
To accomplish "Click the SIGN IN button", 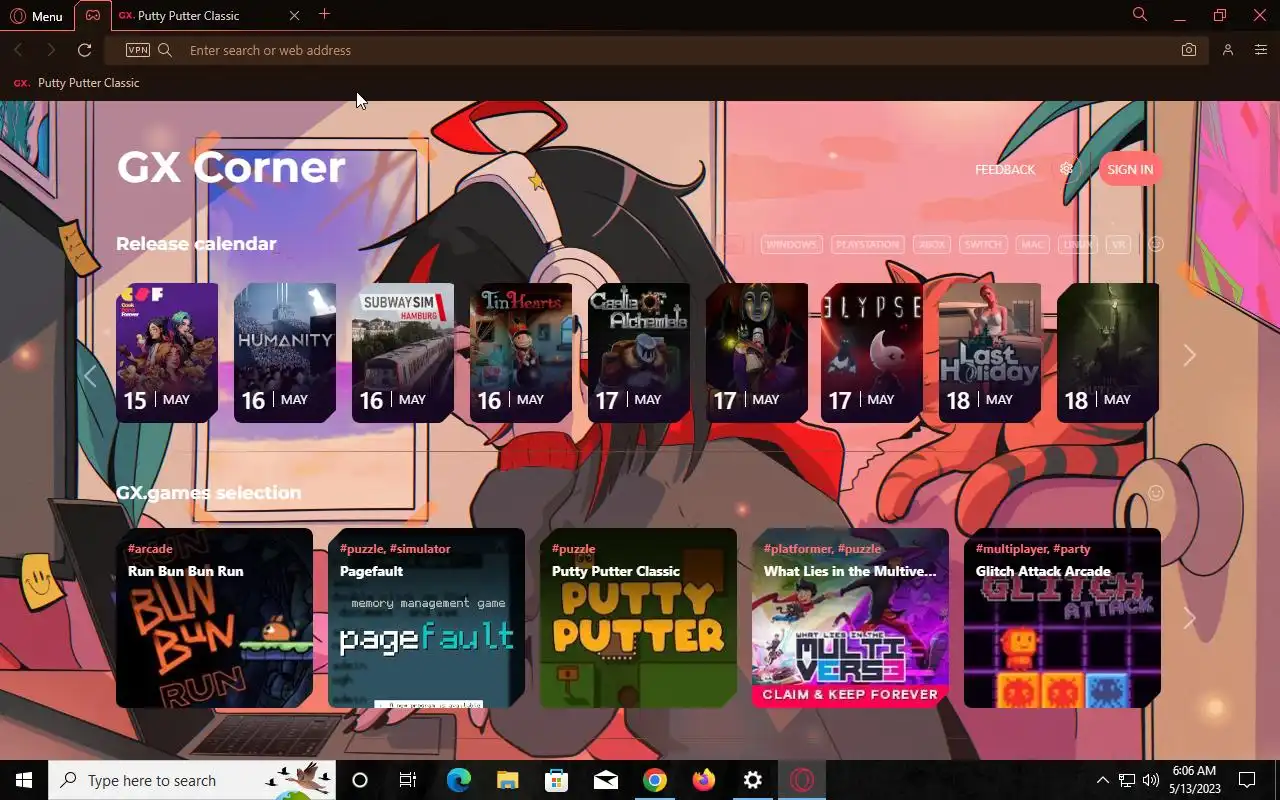I will tap(1130, 170).
